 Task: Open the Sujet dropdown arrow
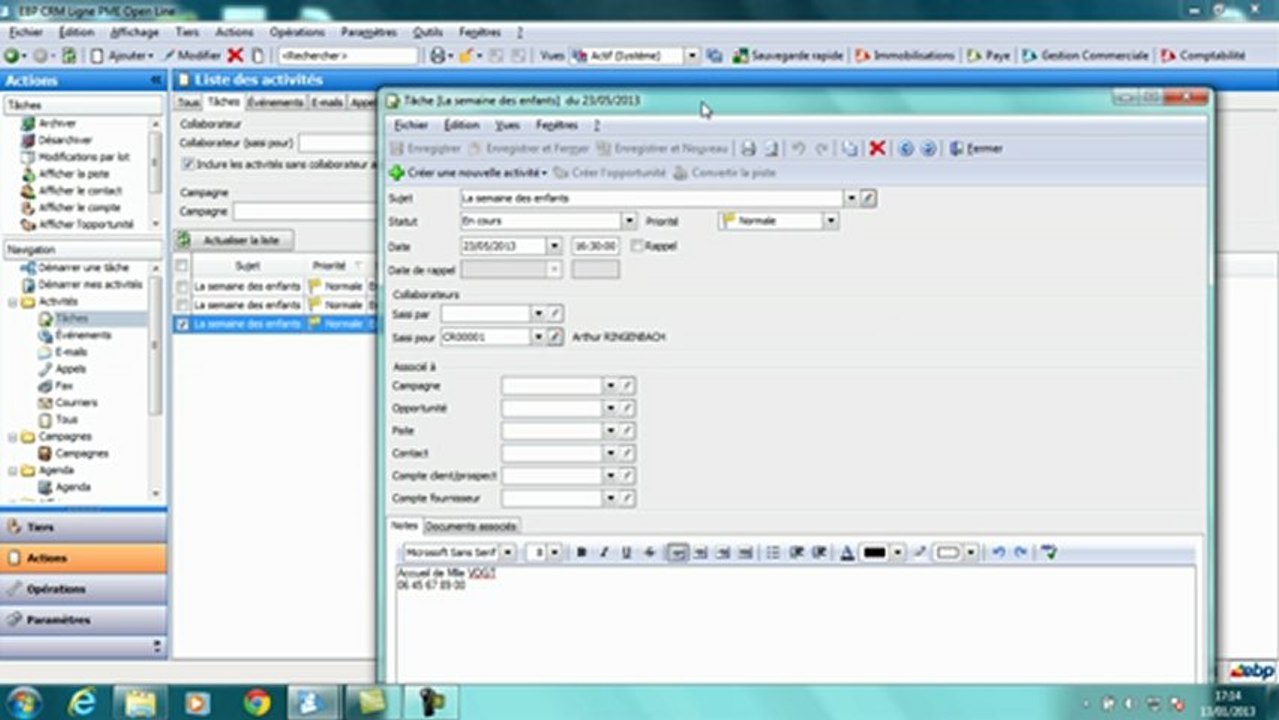pyautogui.click(x=852, y=198)
